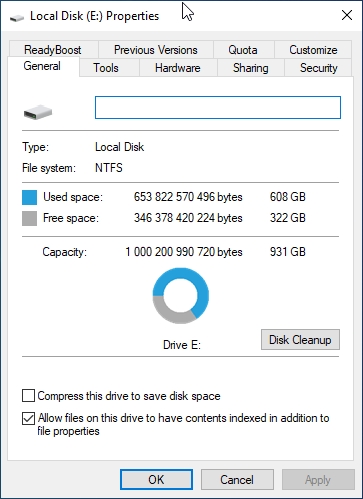Enable Compress this drive to save disk space
Image resolution: width=363 pixels, height=499 pixels.
pos(28,396)
